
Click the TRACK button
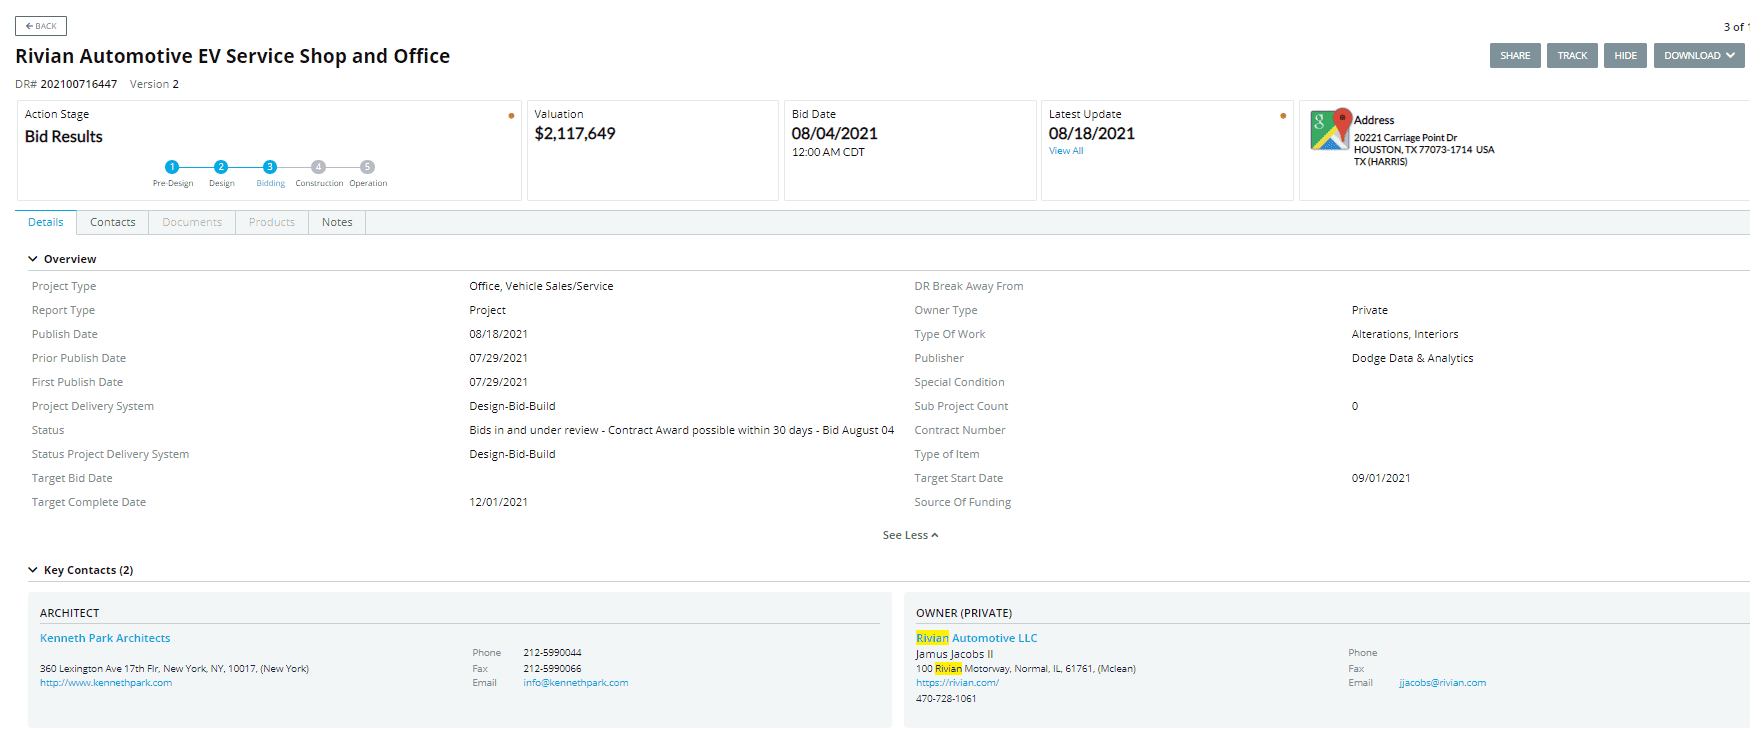(x=1572, y=56)
